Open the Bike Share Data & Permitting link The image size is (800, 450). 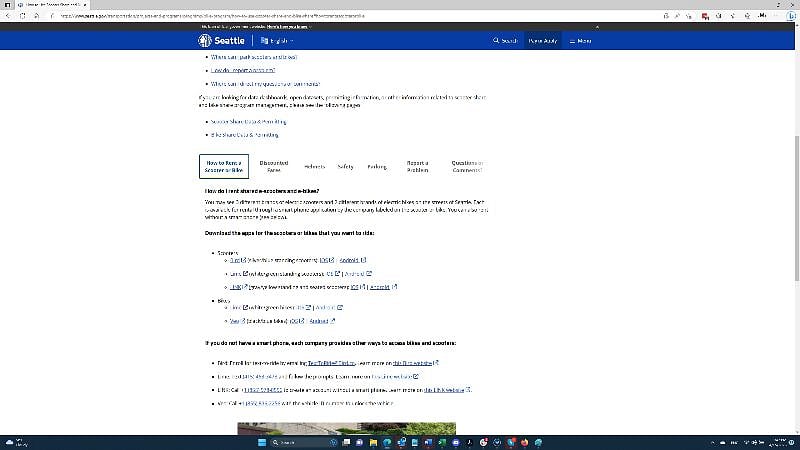(x=244, y=135)
